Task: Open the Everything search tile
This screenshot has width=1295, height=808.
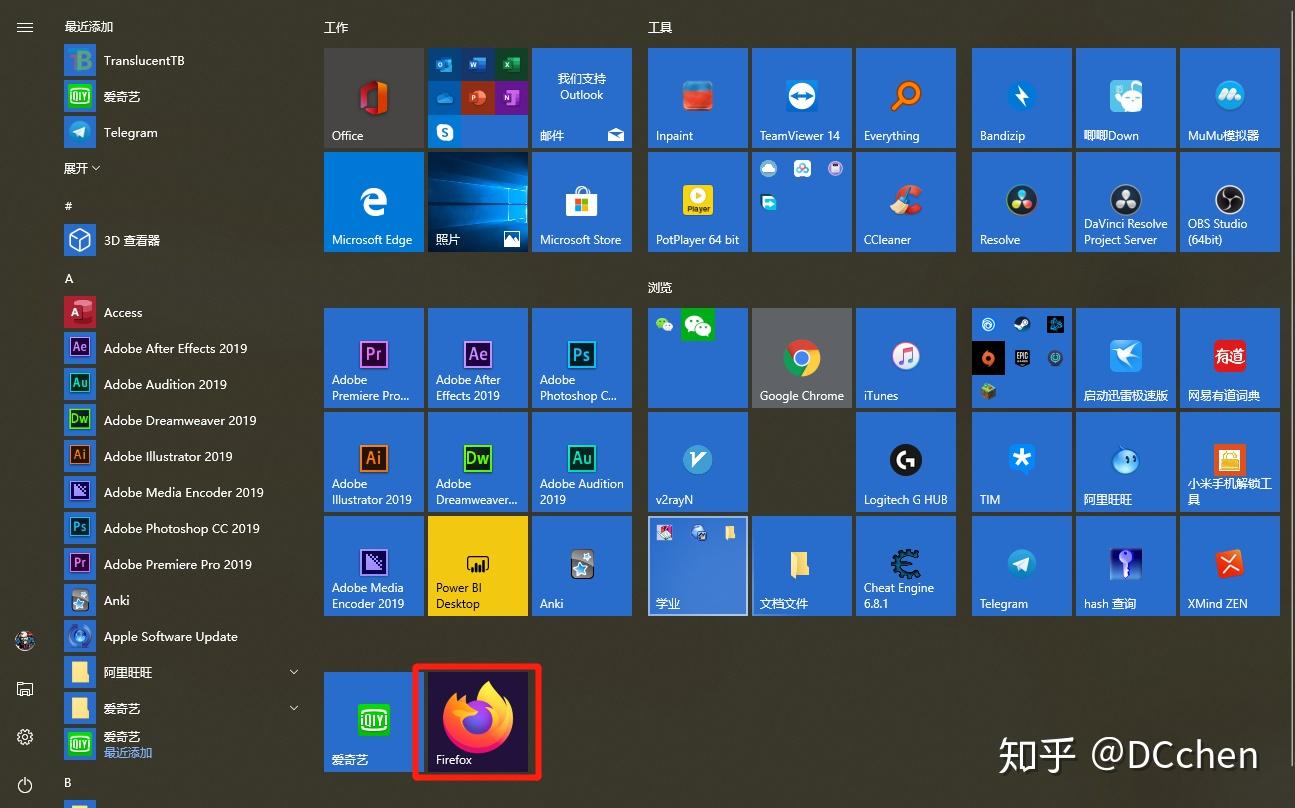Action: pyautogui.click(x=906, y=98)
